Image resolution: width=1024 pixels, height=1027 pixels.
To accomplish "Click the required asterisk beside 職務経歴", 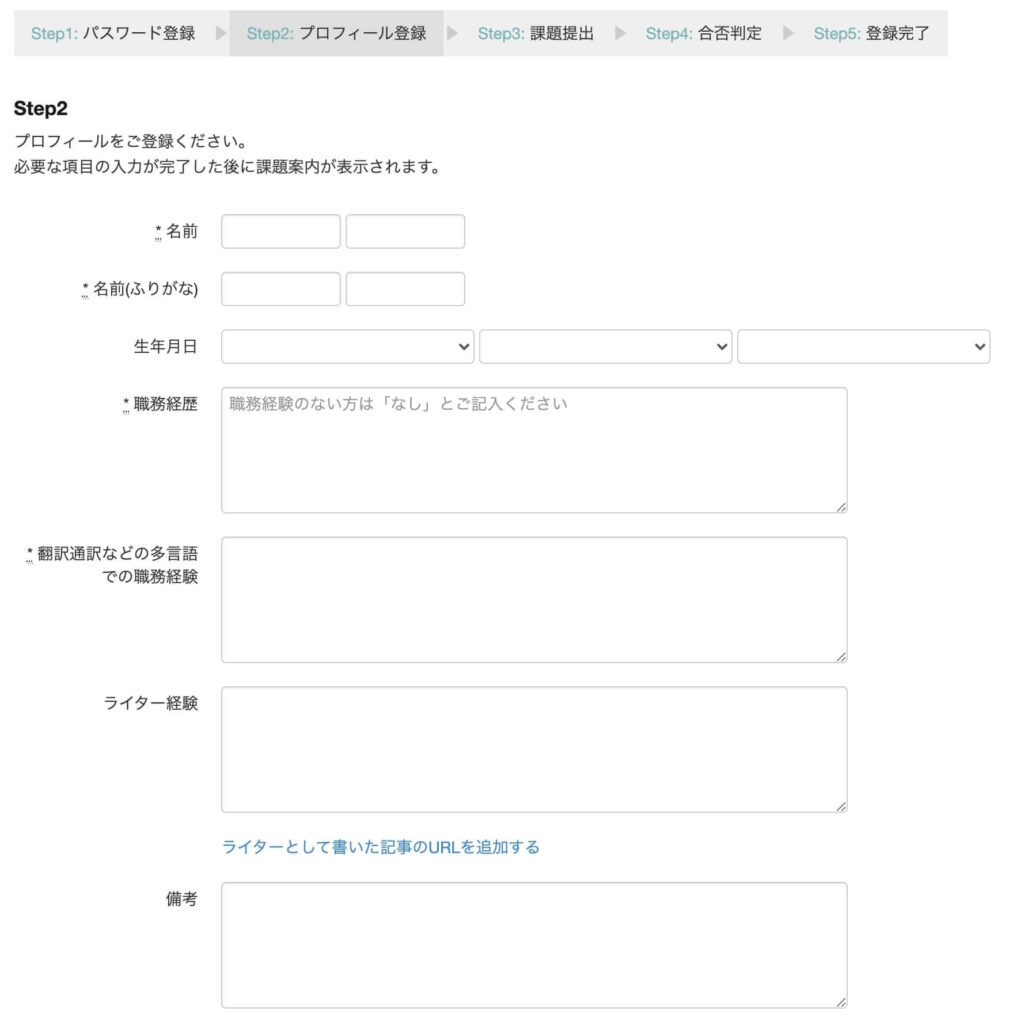I will [126, 405].
